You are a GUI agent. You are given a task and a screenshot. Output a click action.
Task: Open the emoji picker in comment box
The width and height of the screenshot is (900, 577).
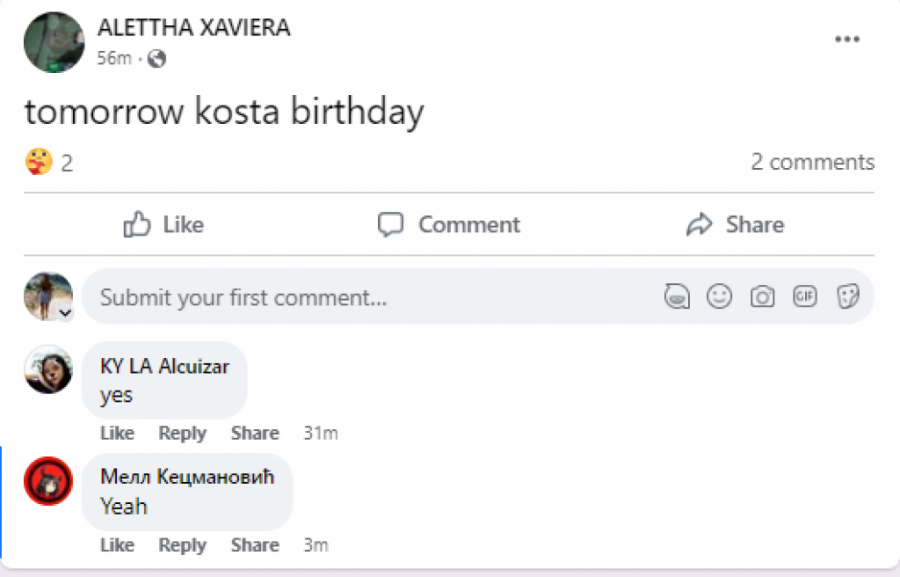click(x=719, y=297)
